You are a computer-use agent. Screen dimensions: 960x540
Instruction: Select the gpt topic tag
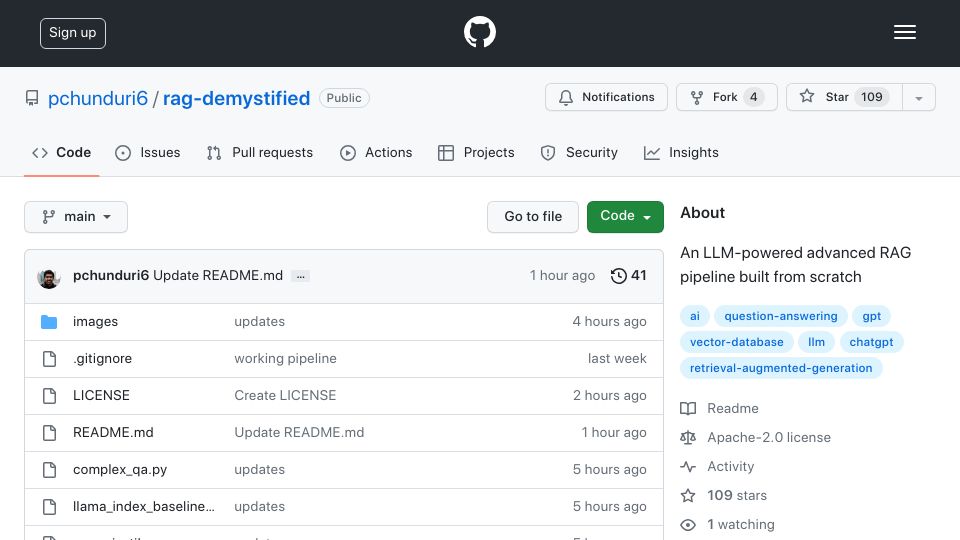[871, 316]
